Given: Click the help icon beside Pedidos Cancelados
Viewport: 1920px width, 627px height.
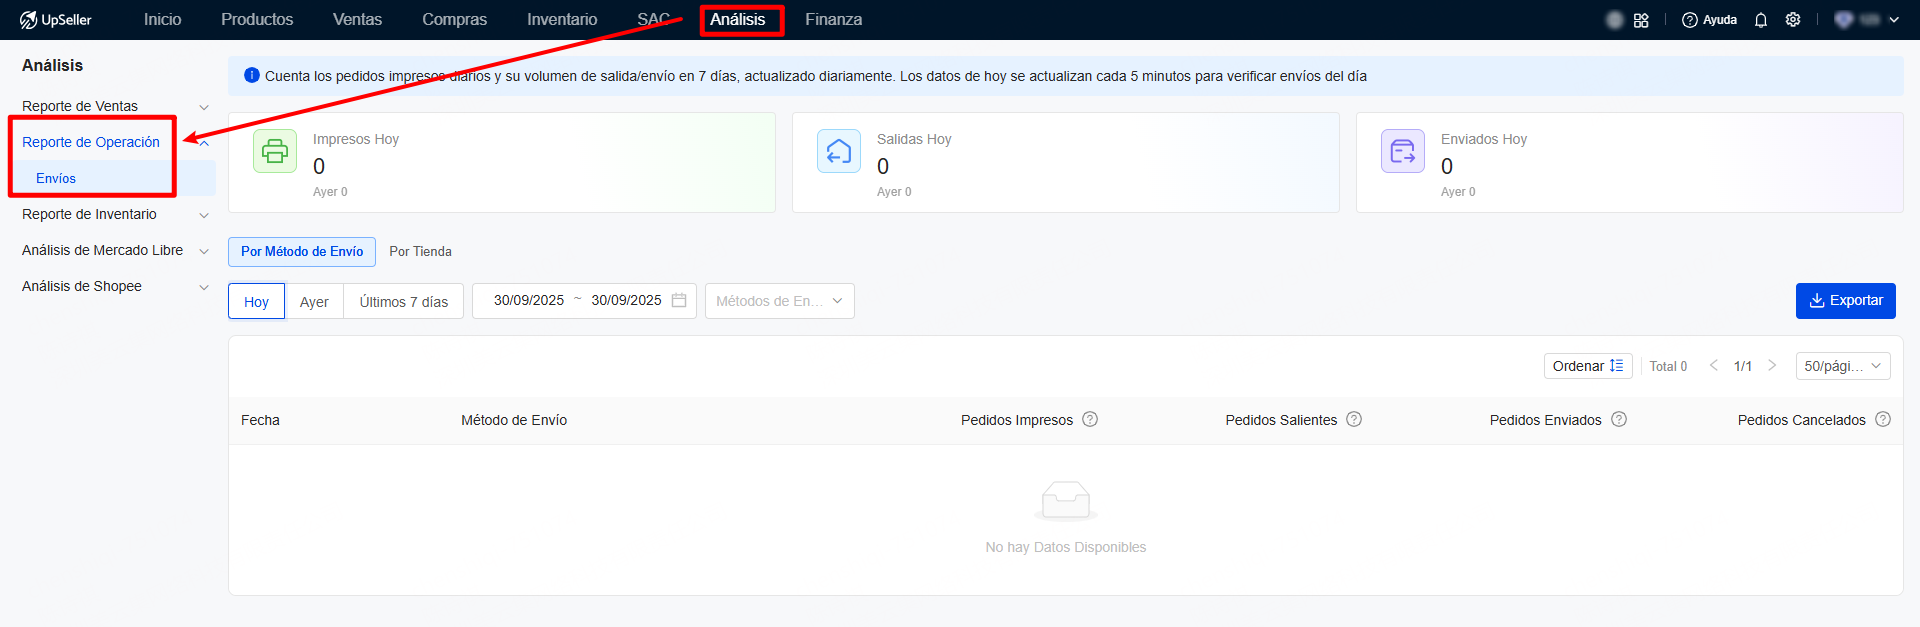Looking at the screenshot, I should point(1883,419).
